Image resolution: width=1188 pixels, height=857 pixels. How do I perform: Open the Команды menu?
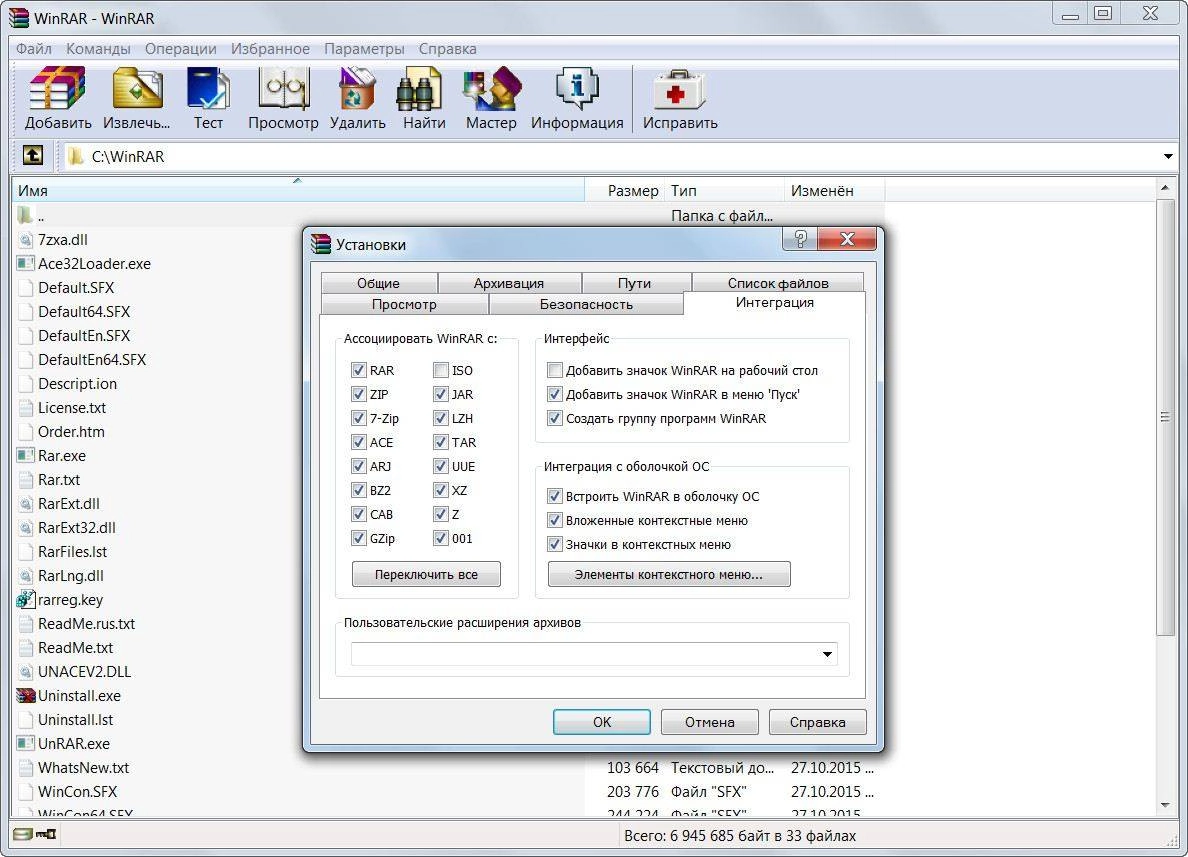pos(98,48)
